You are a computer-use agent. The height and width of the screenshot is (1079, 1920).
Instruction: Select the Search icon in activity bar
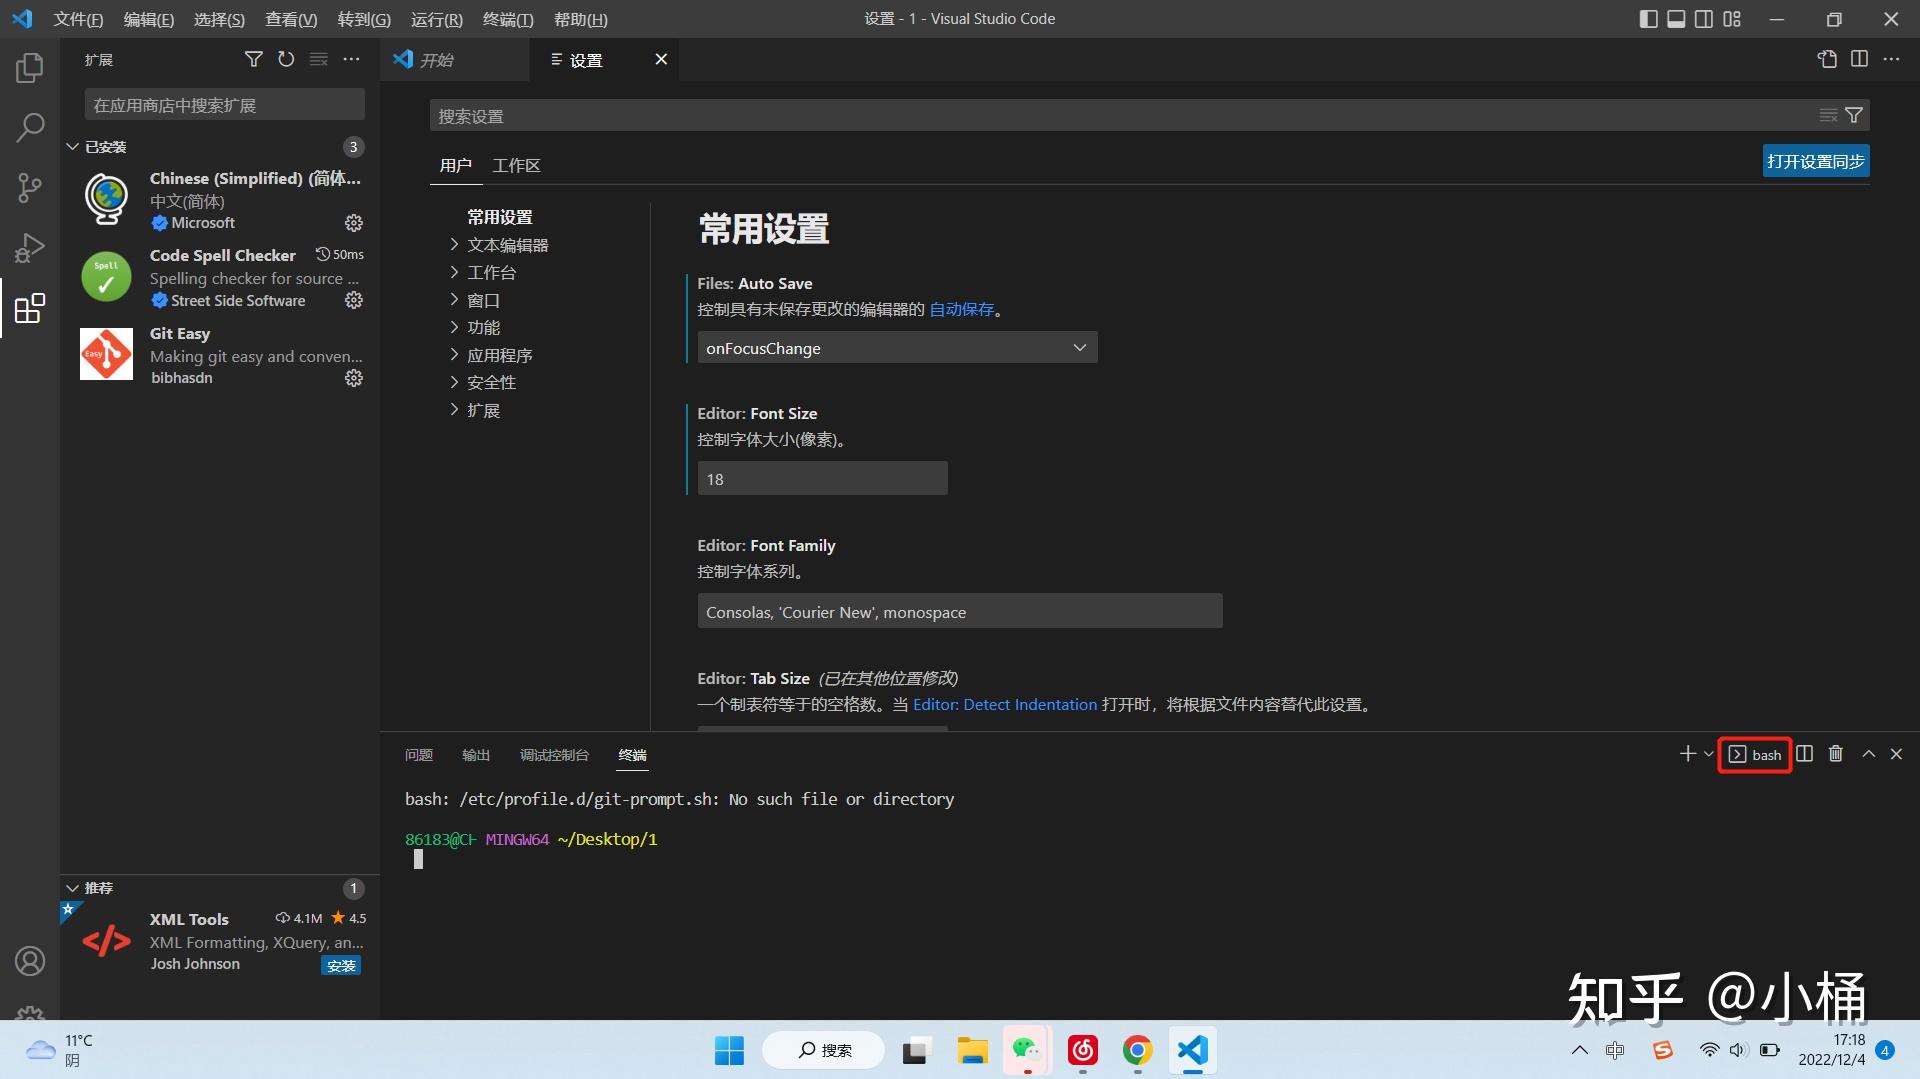tap(29, 127)
